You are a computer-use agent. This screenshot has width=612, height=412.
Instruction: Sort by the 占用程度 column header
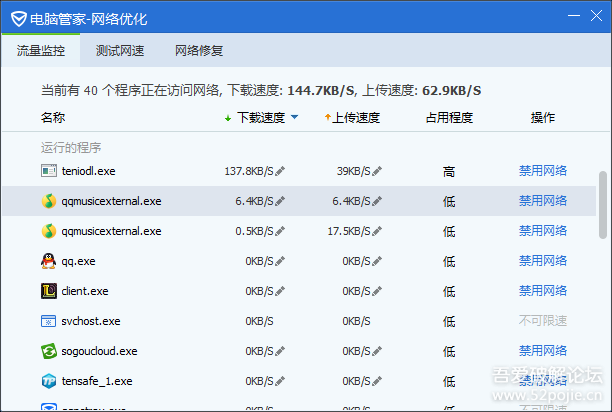coord(449,117)
